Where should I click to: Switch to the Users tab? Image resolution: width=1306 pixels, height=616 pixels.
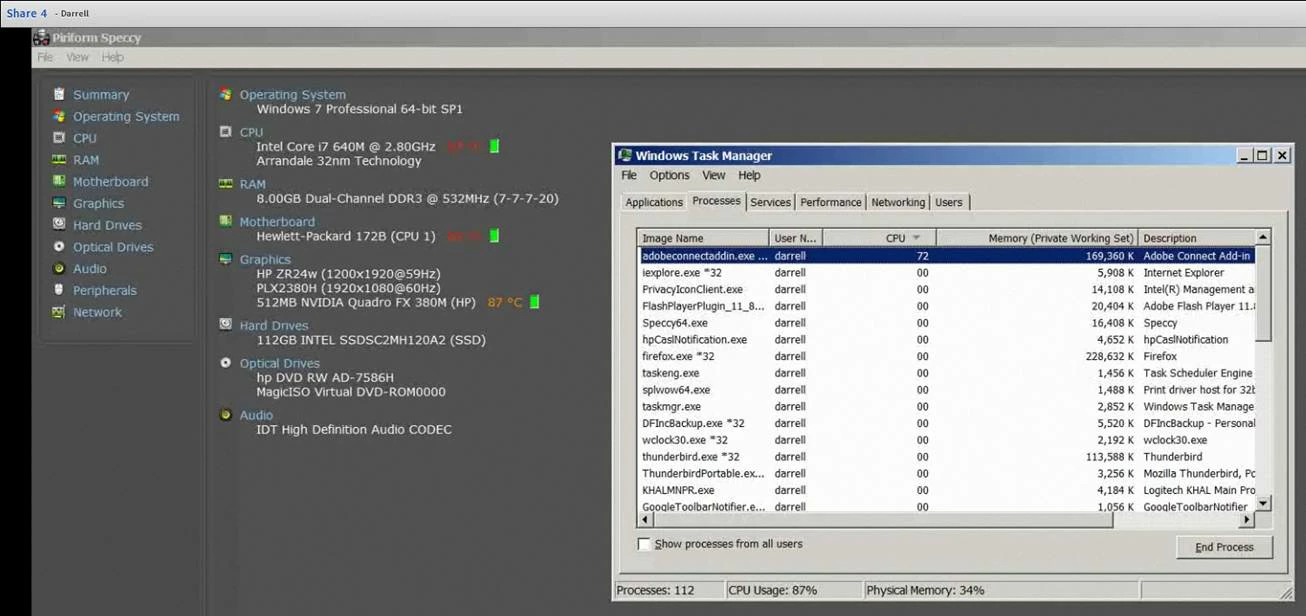(x=949, y=202)
